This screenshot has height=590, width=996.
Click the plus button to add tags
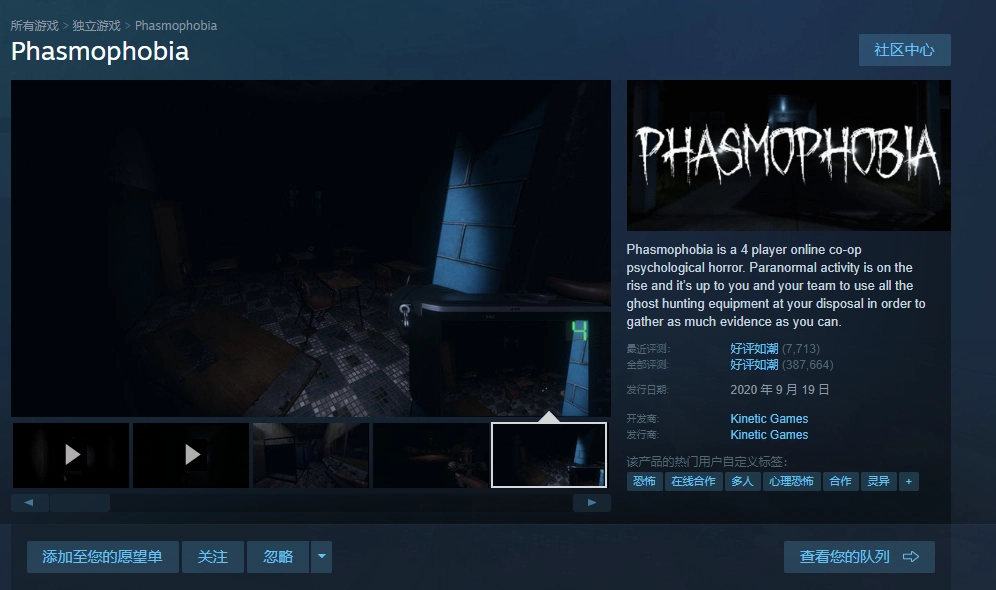point(909,481)
